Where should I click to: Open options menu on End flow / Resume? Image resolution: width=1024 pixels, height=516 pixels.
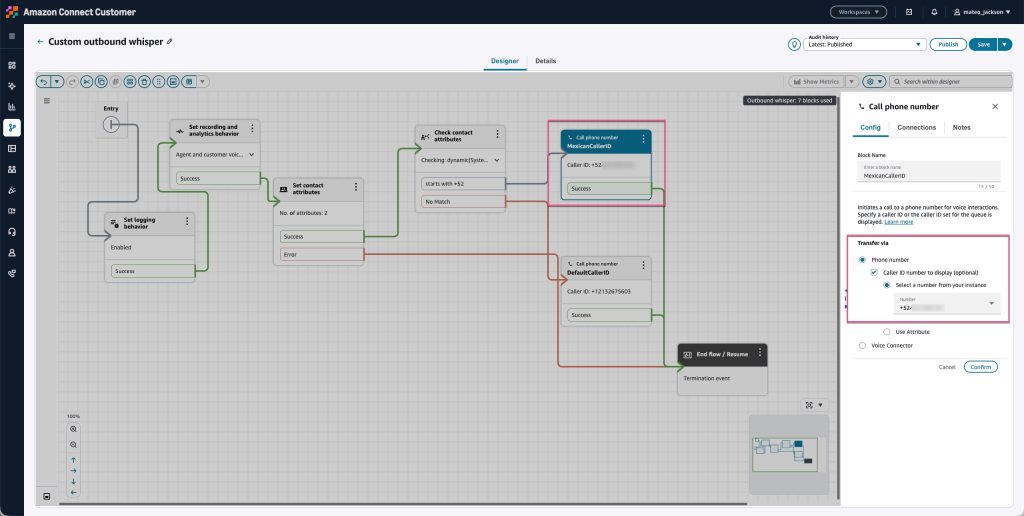[760, 352]
